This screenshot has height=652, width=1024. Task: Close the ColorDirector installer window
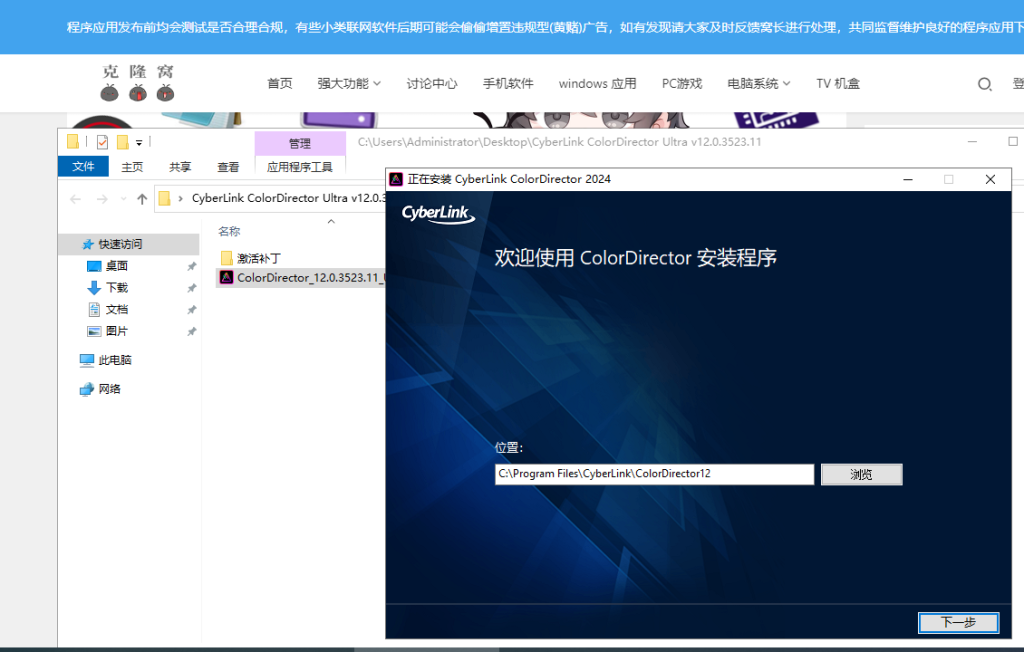click(990, 179)
